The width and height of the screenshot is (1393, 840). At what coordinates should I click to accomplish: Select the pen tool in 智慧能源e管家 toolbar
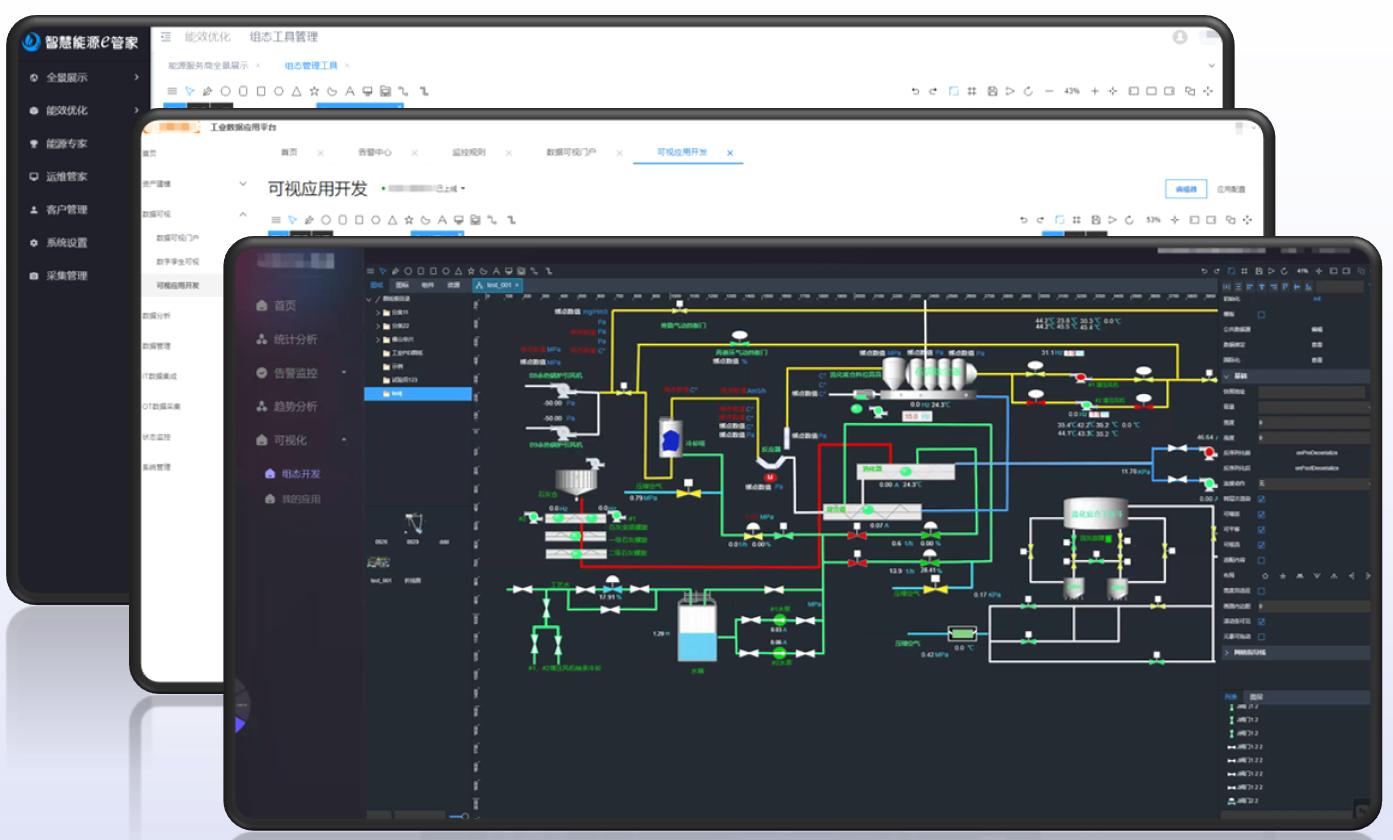(x=208, y=91)
